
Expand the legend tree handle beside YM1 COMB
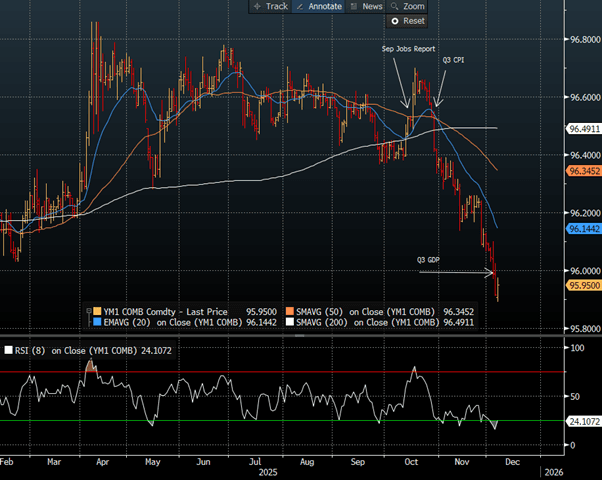[x=88, y=309]
